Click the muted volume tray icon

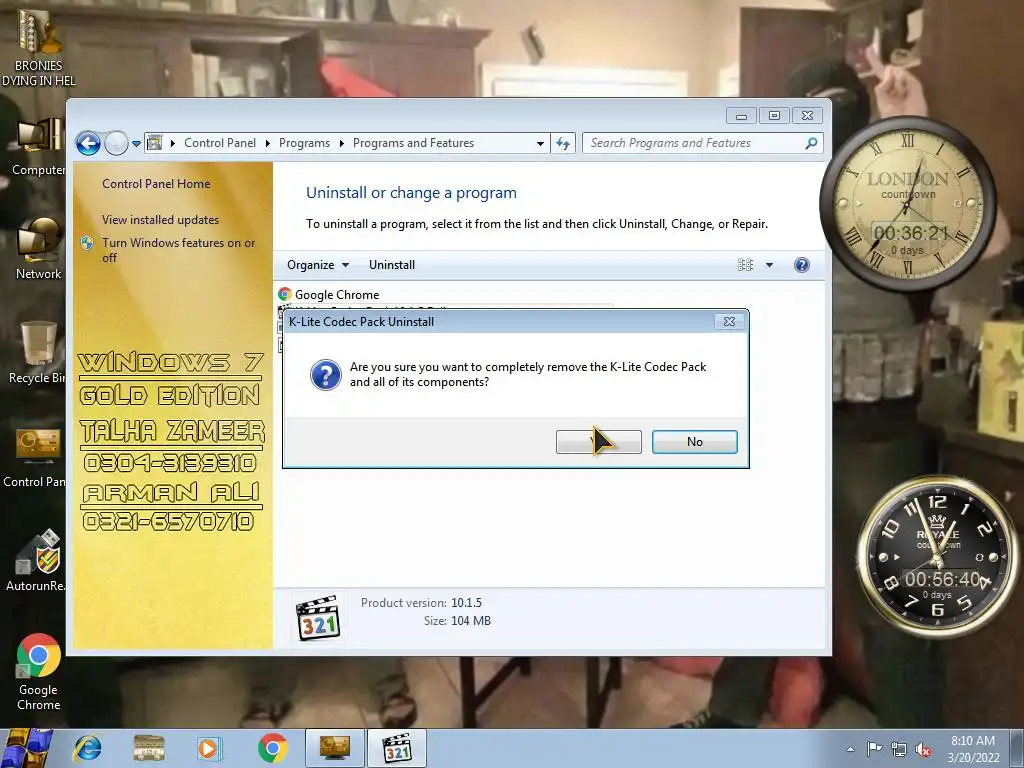[923, 749]
